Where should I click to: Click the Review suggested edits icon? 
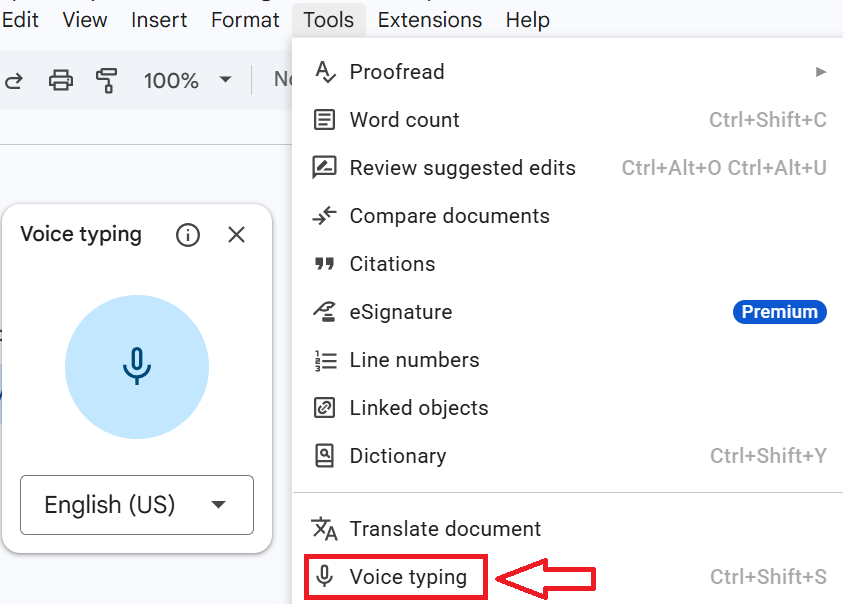click(x=324, y=168)
